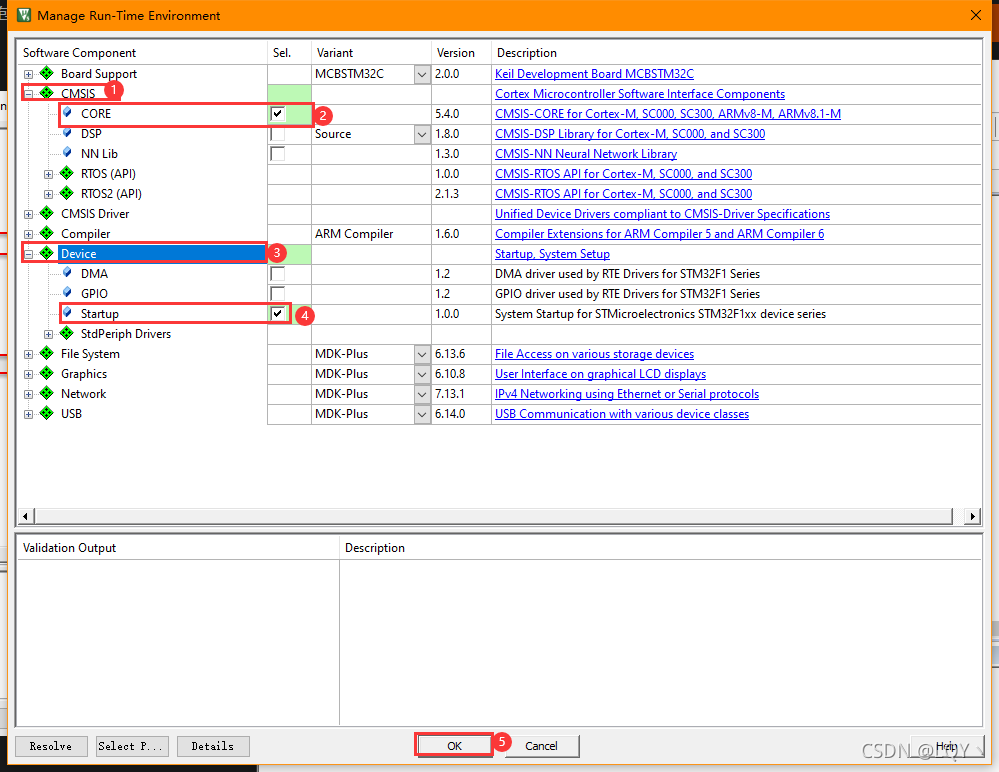Click the CORE blue component icon
999x772 pixels.
pyautogui.click(x=68, y=113)
